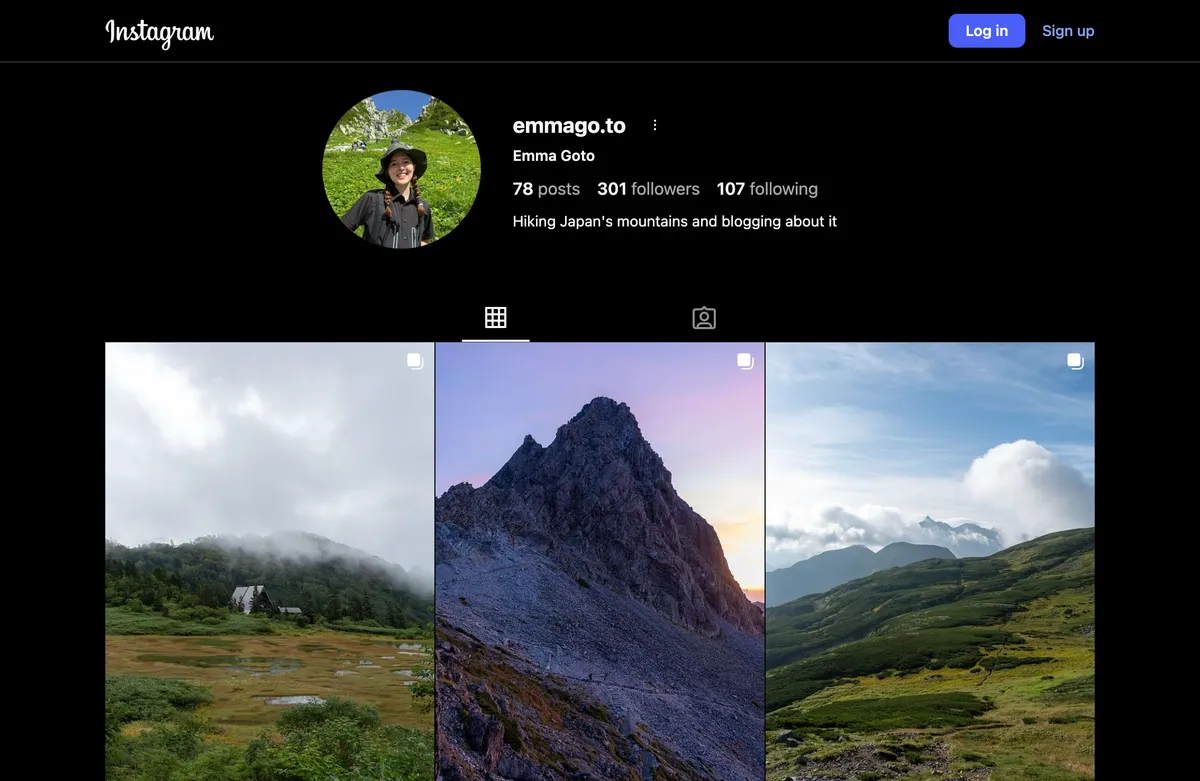Click carousel icon on the green hills post
The image size is (1200, 781).
tap(1075, 361)
